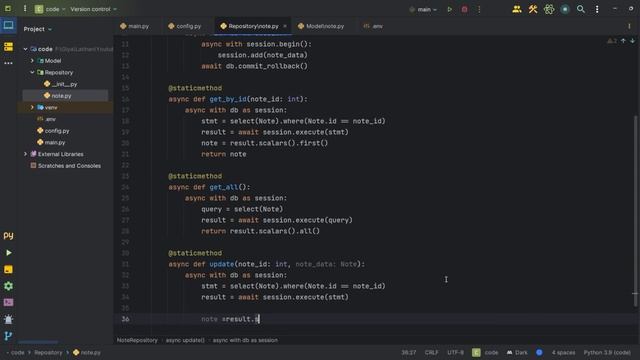
Task: Open the main run configuration dropdown
Action: pos(423,9)
